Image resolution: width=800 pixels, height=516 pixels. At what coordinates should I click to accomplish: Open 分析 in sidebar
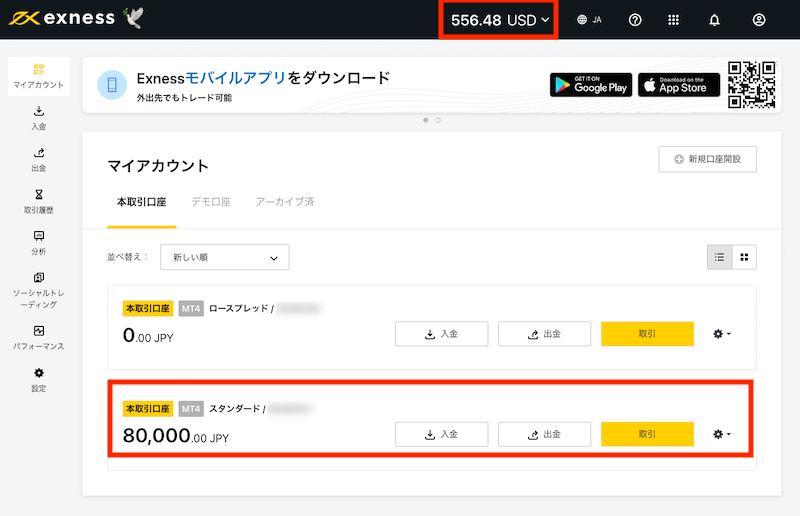39,243
